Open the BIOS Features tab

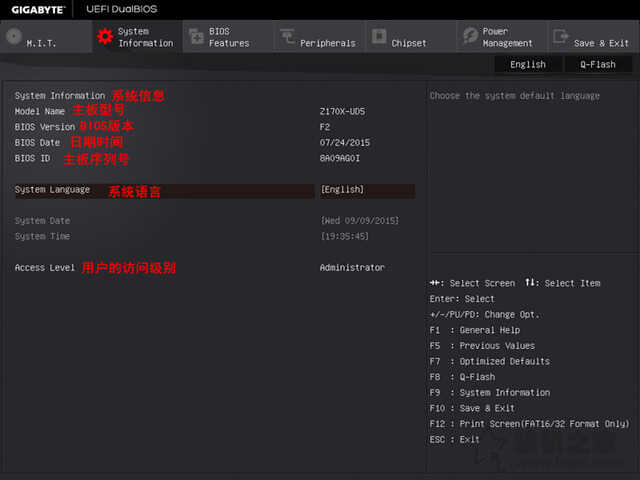tap(228, 37)
